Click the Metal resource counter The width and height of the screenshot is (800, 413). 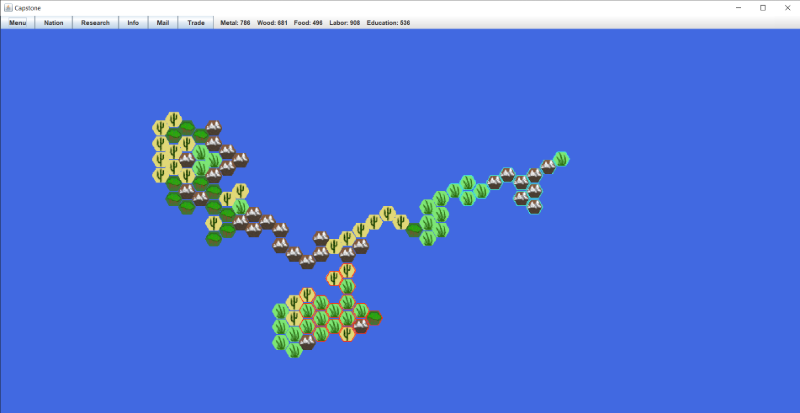236,22
